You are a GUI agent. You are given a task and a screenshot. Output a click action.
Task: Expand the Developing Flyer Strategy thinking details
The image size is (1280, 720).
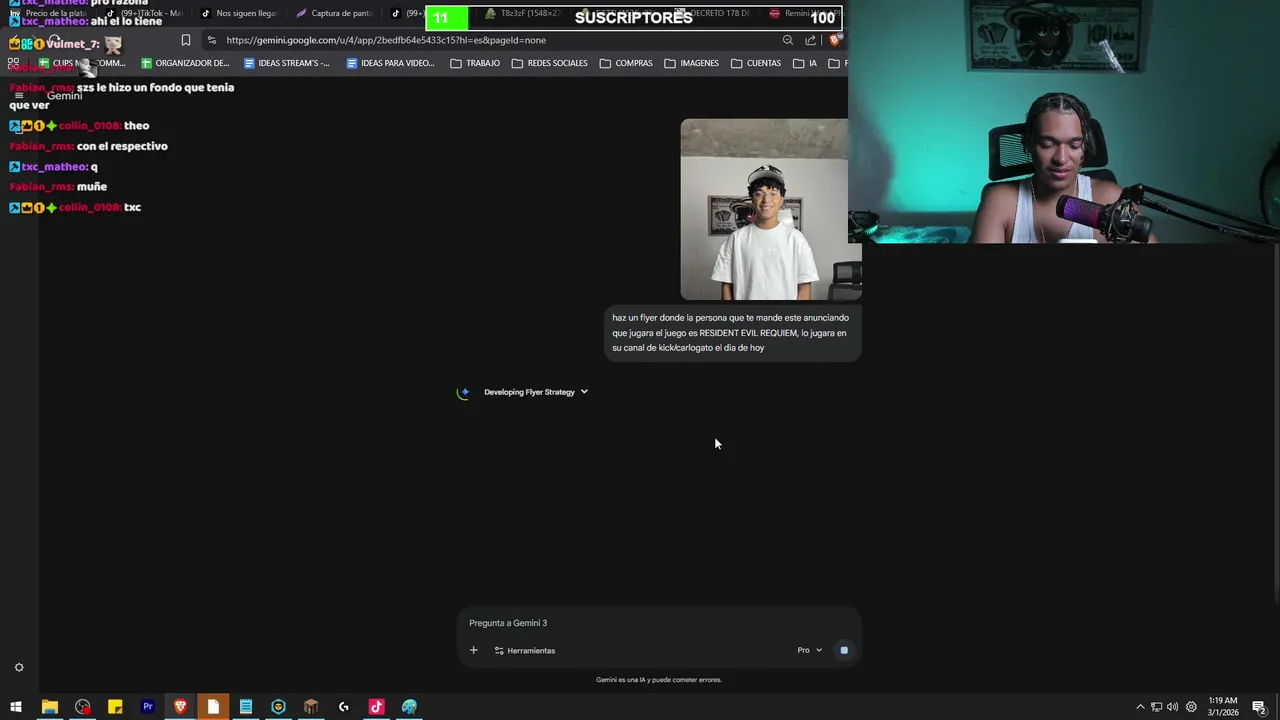click(x=536, y=392)
